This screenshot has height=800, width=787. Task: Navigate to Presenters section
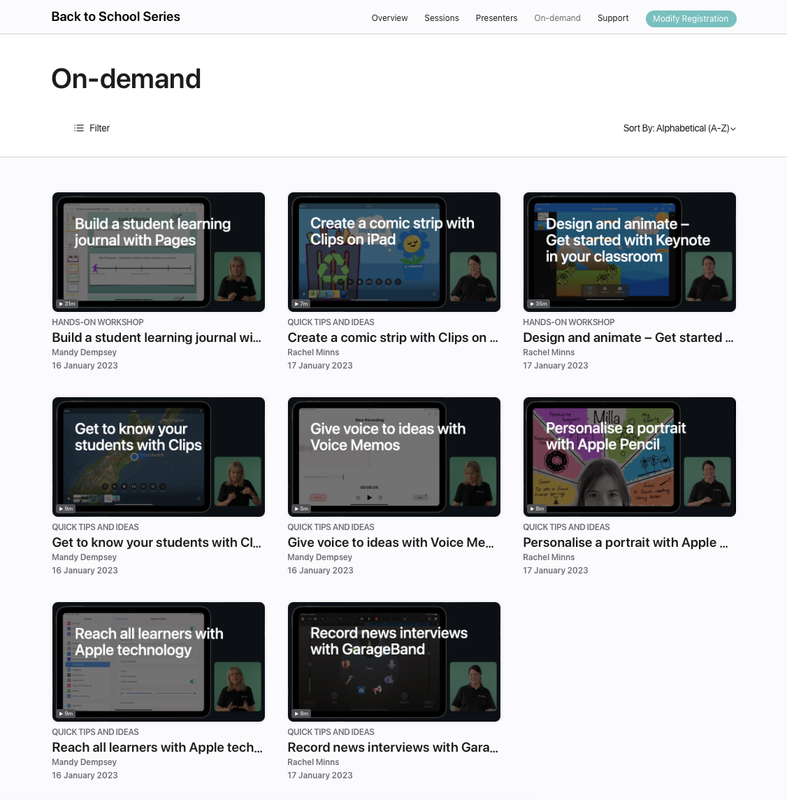pos(496,18)
